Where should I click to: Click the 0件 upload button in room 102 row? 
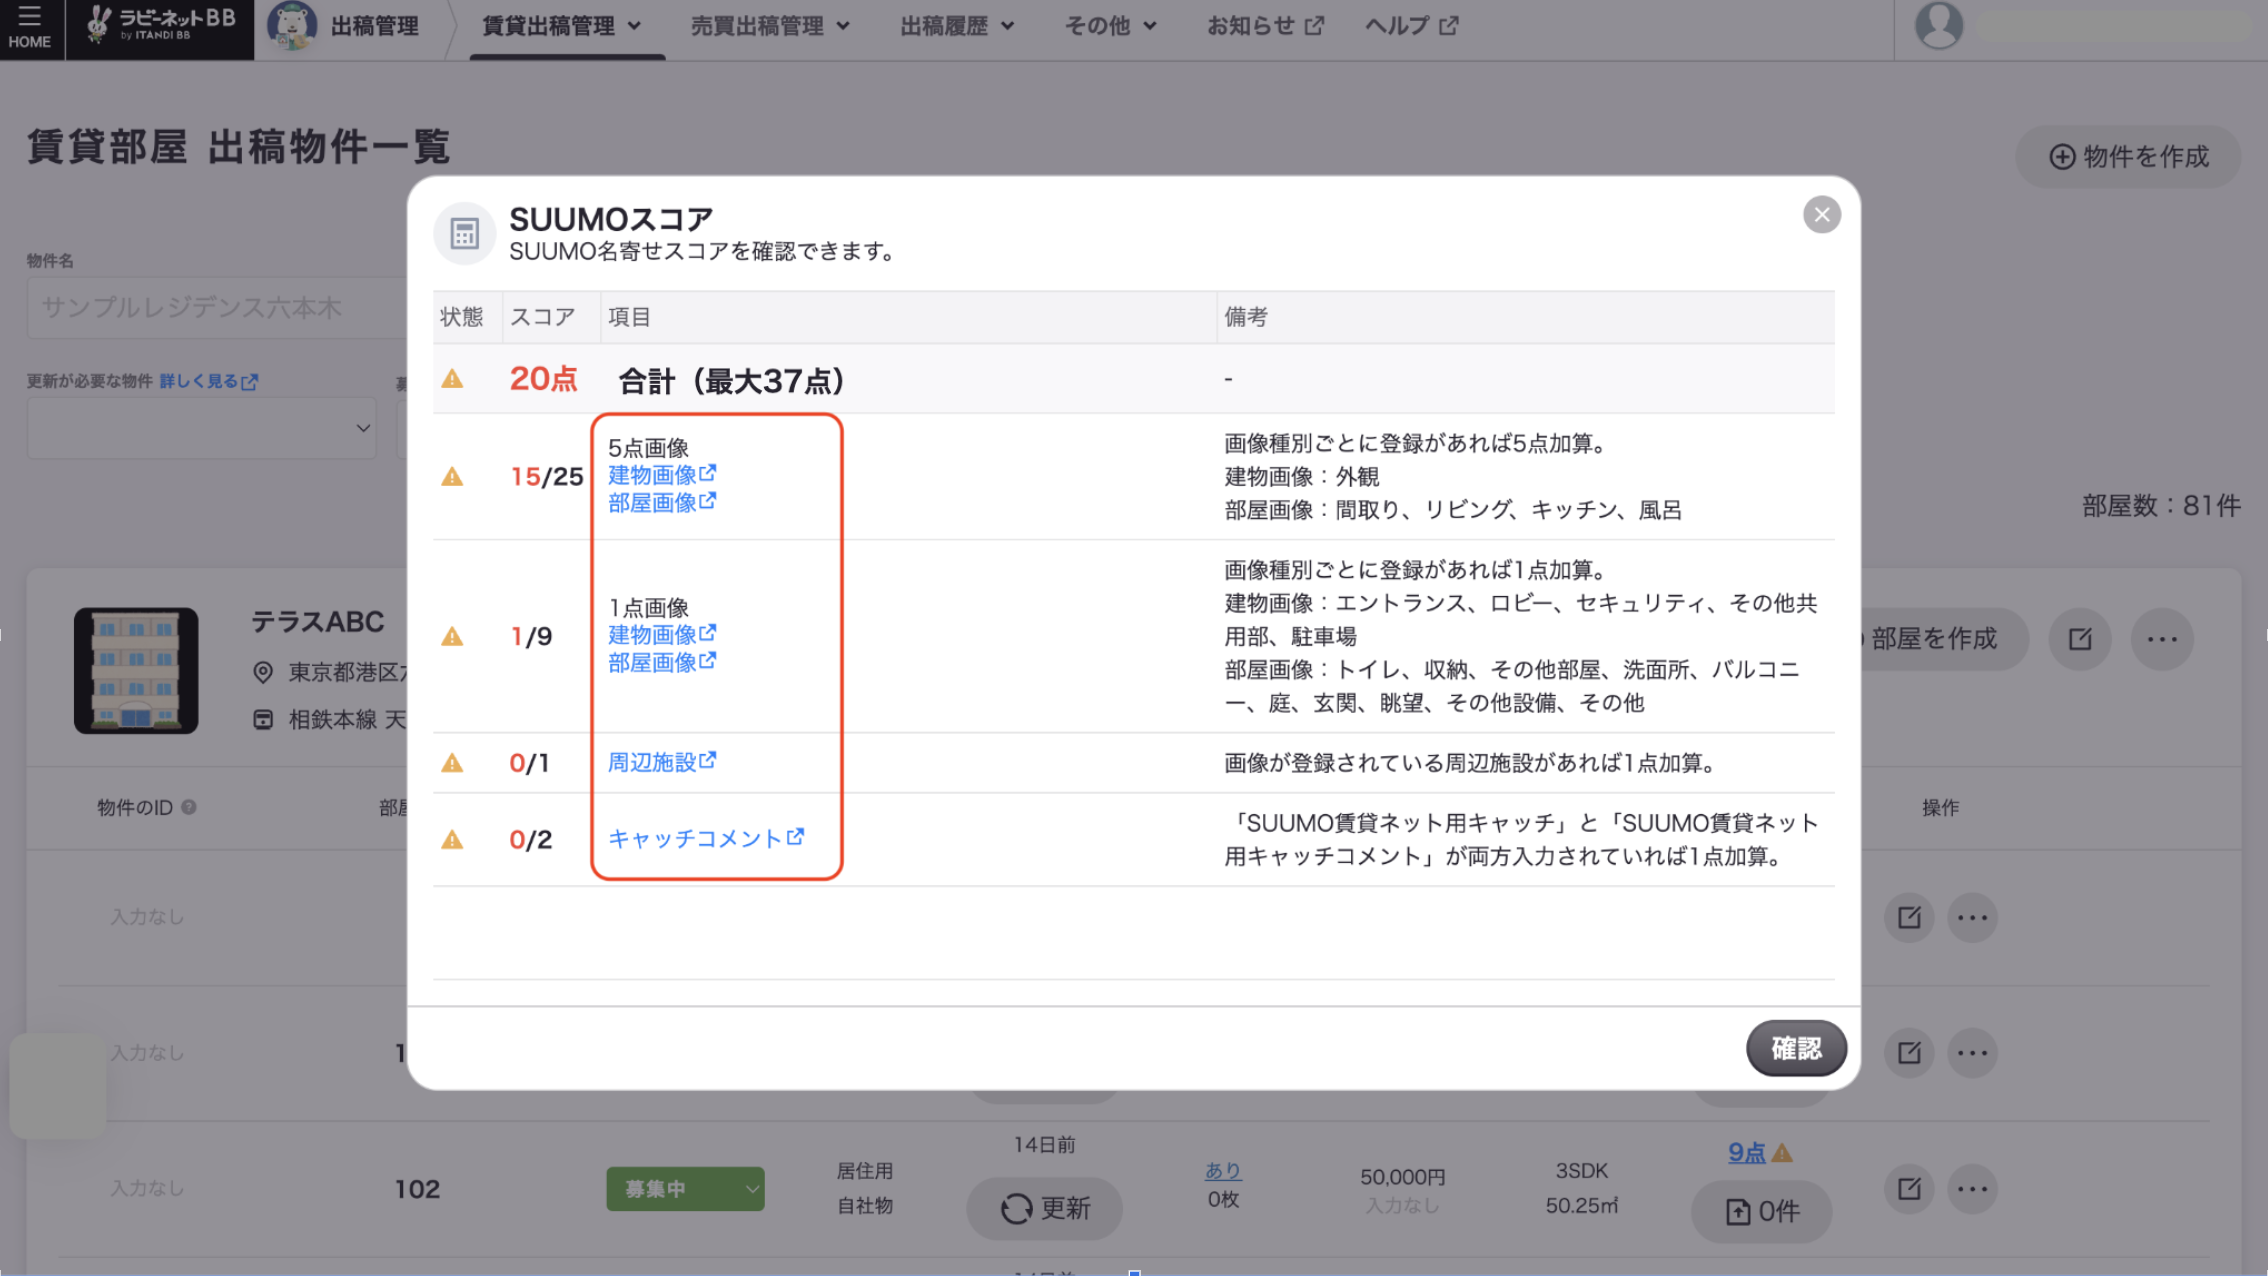point(1762,1212)
